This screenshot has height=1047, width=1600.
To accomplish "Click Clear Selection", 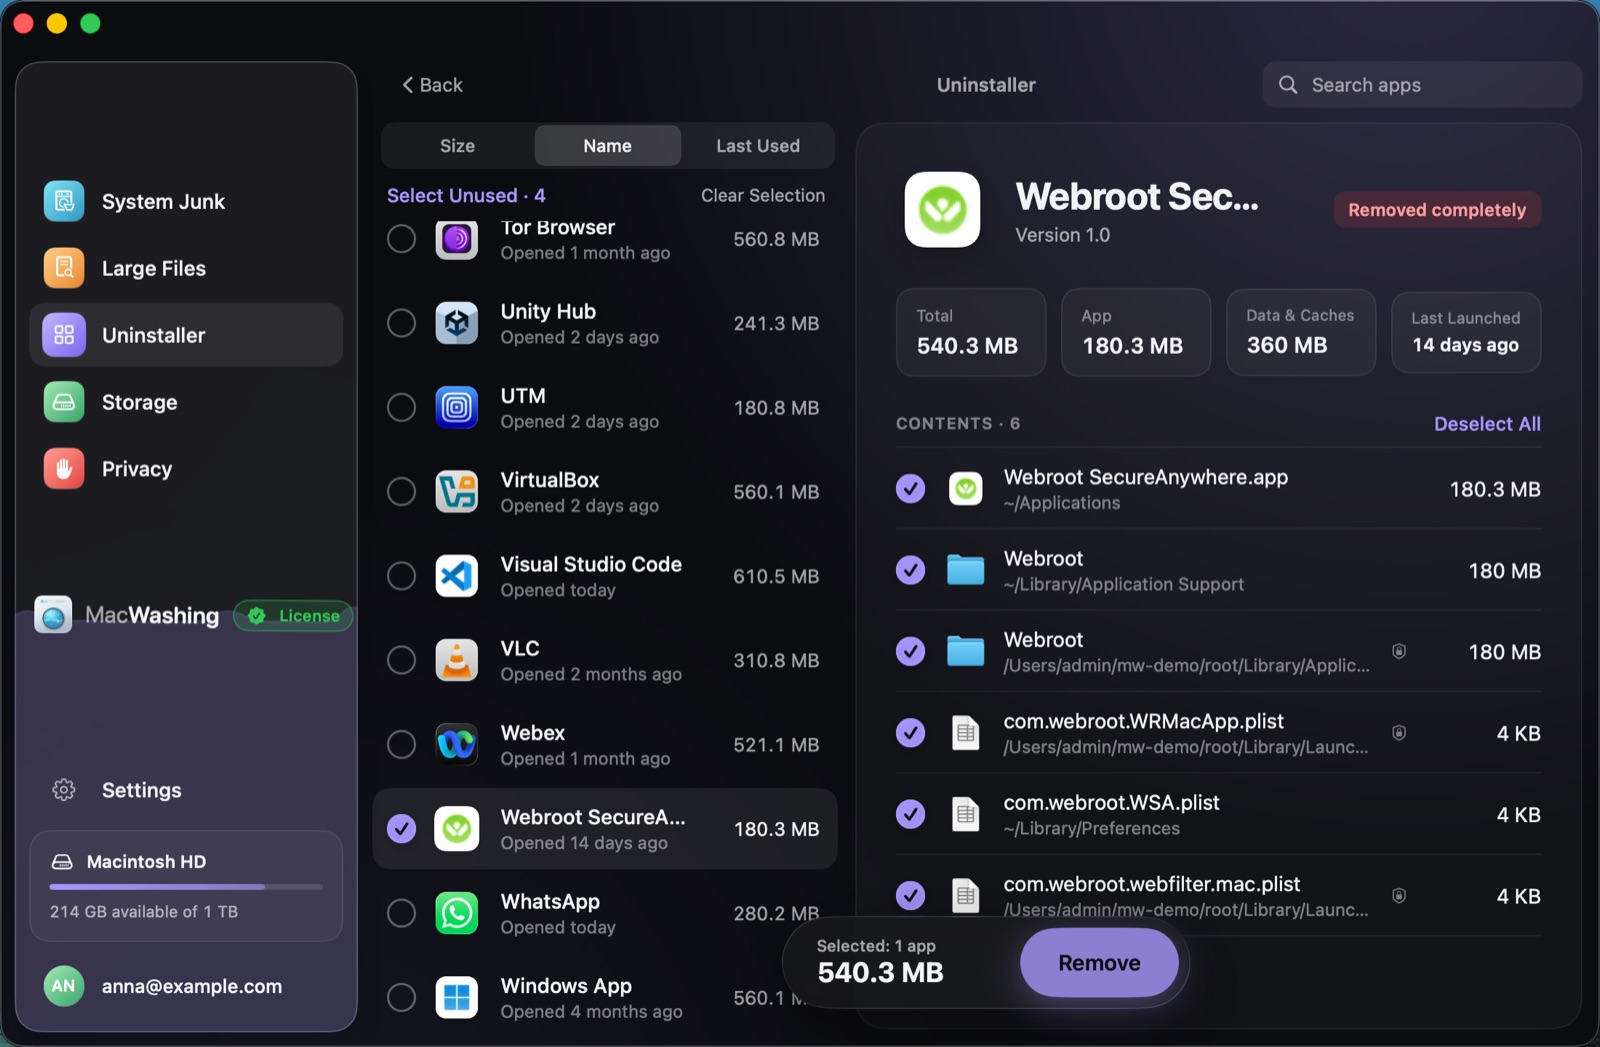I will click(x=763, y=195).
